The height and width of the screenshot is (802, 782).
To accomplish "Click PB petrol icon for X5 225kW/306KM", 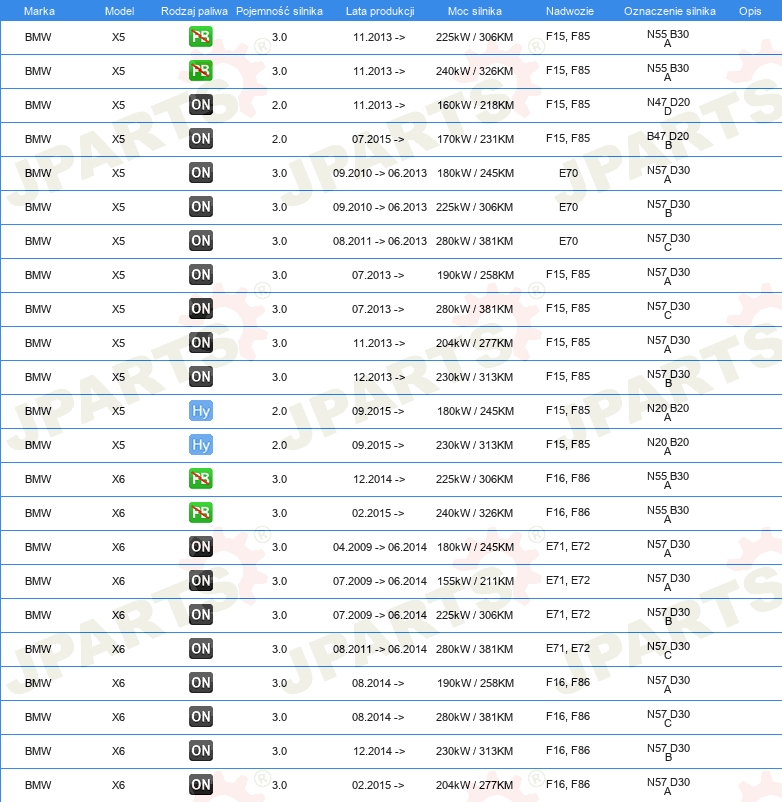I will [x=200, y=37].
